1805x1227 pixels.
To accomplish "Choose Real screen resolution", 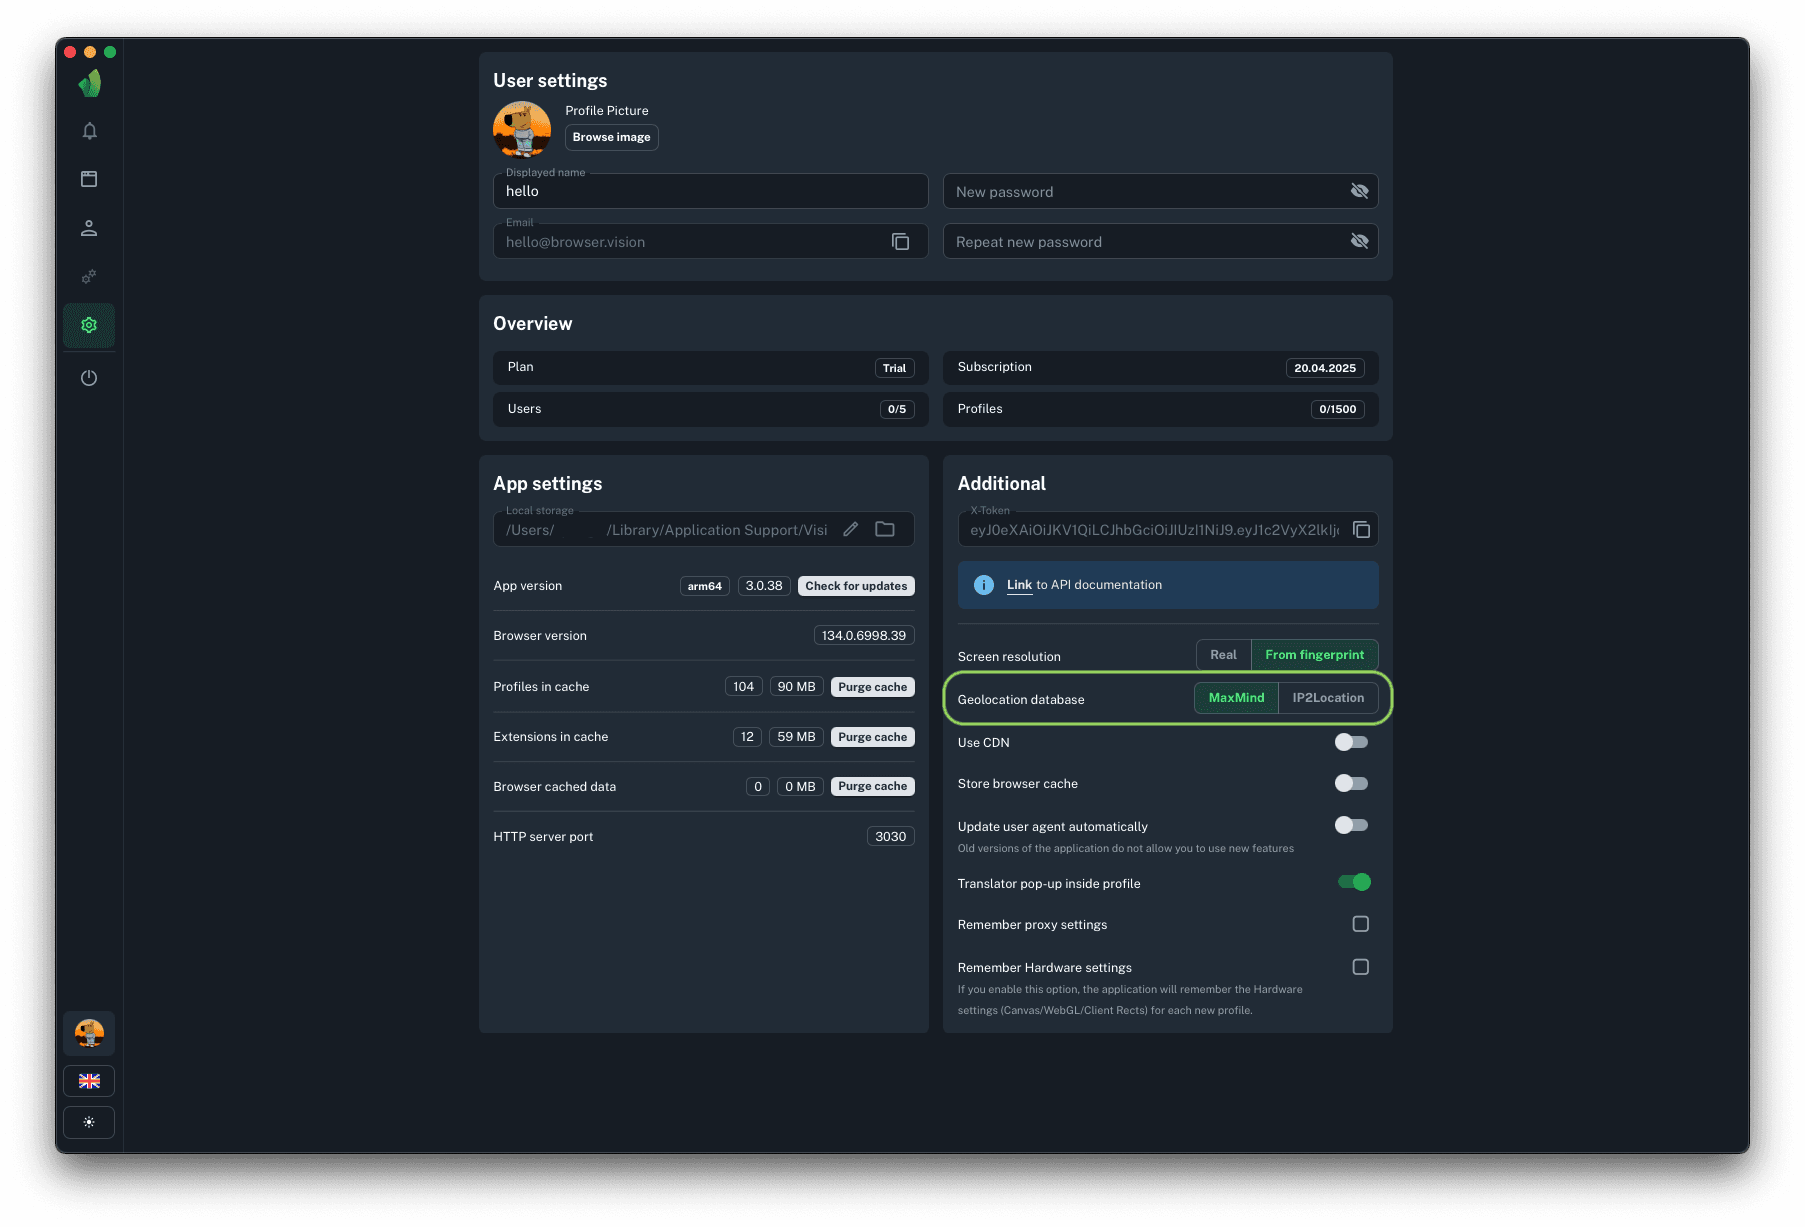I will [x=1223, y=655].
